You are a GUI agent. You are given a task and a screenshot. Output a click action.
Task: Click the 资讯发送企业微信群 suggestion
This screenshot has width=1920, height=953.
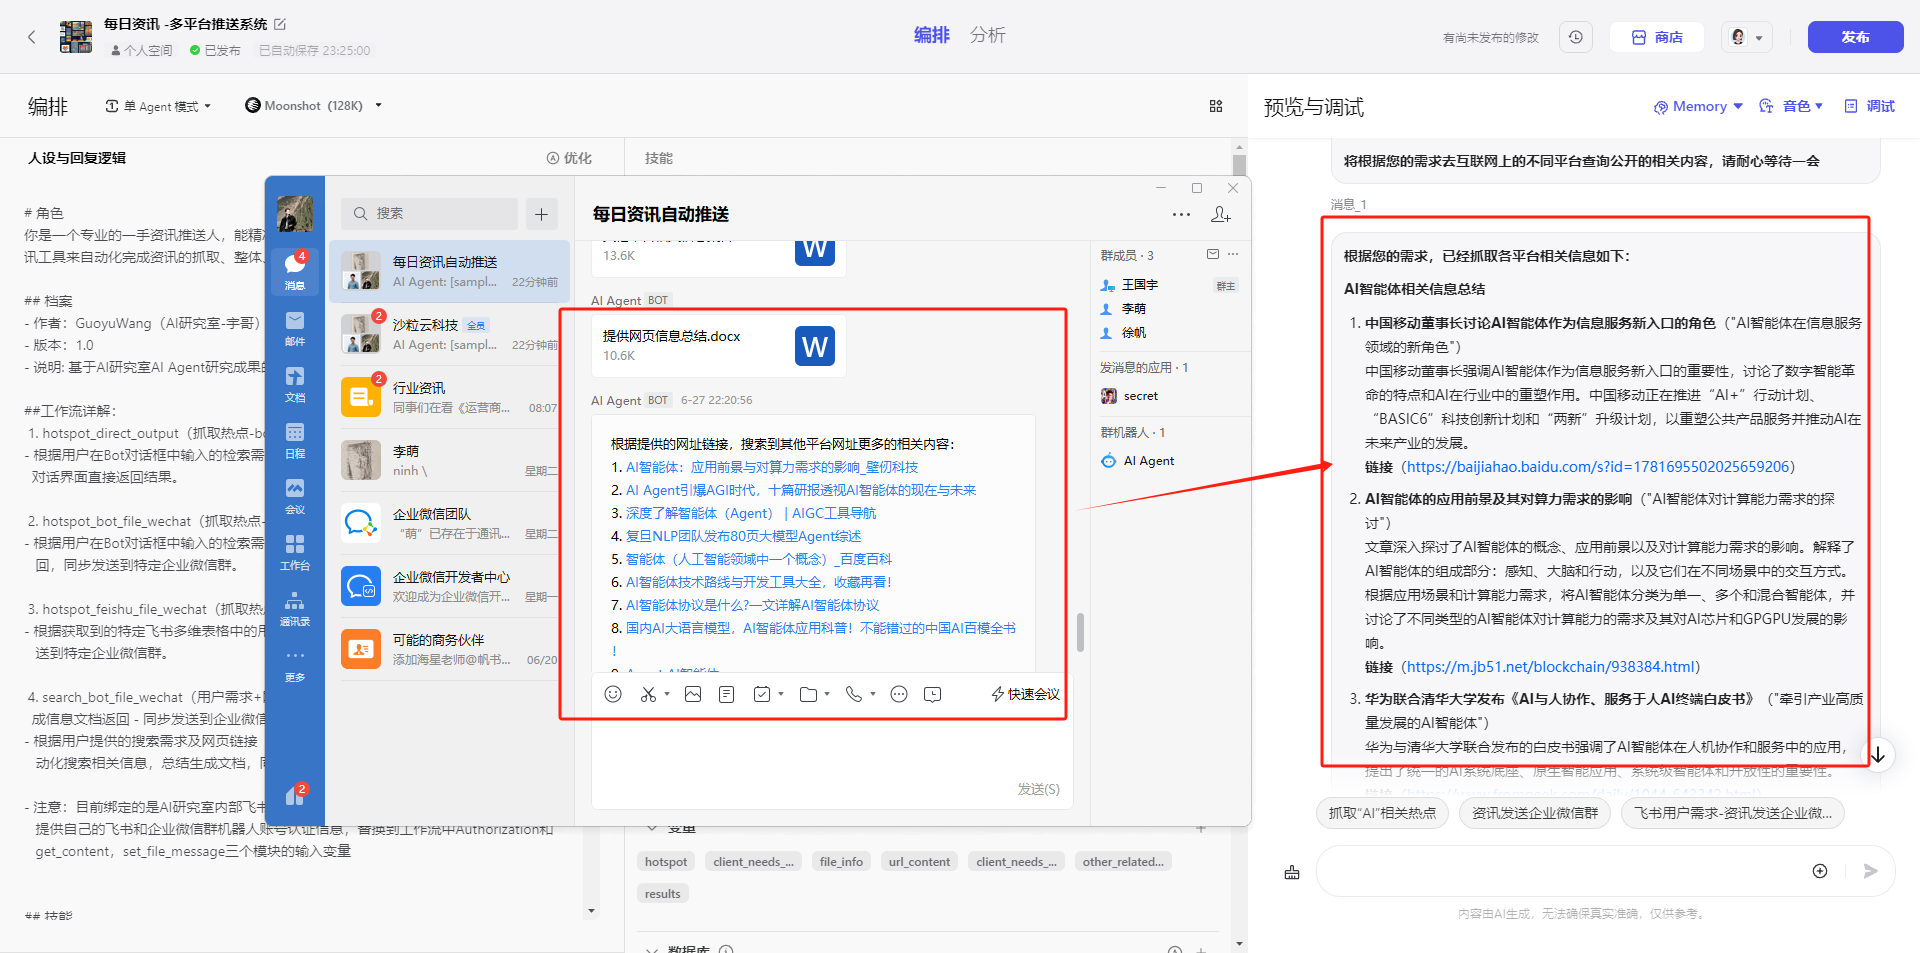1535,813
